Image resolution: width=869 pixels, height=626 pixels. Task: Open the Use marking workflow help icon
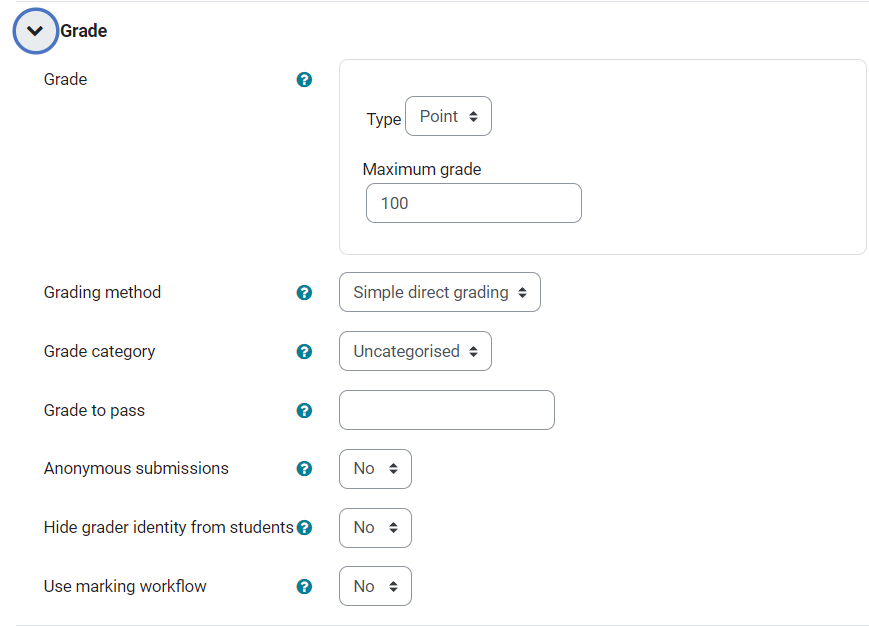304,586
